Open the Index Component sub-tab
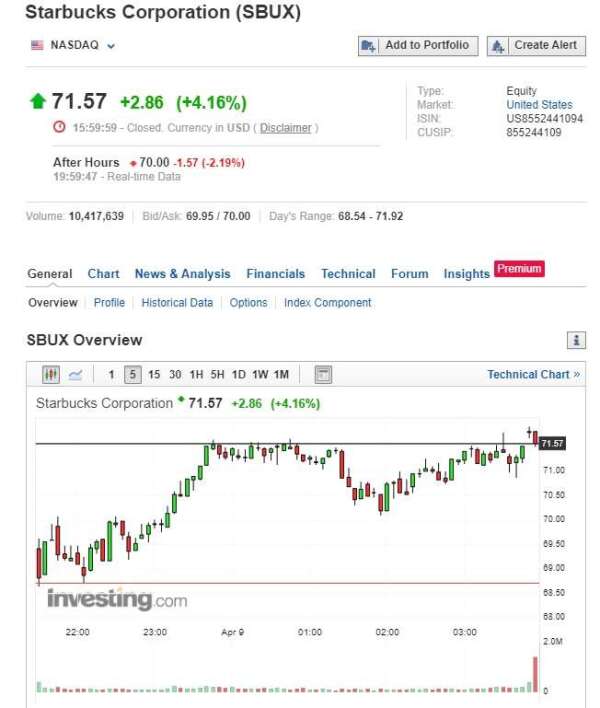This screenshot has height=708, width=600. click(327, 303)
